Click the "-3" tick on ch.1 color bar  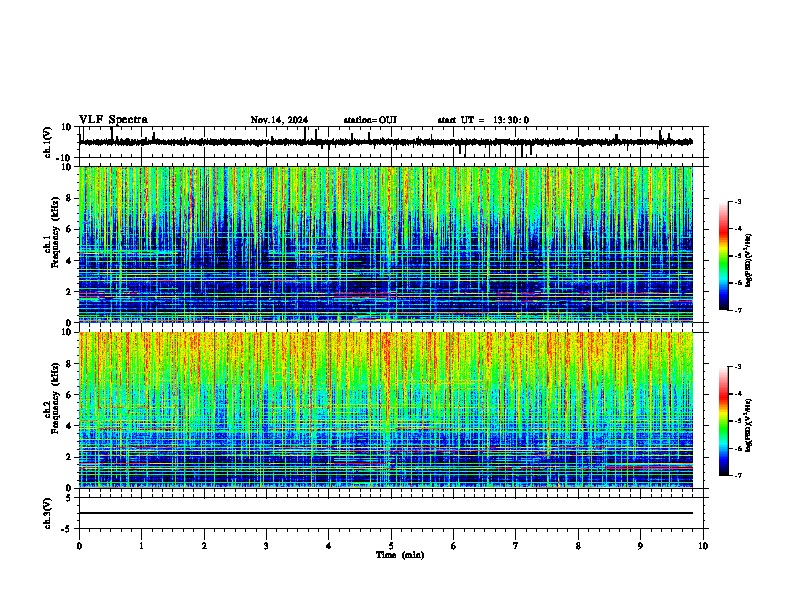click(738, 201)
